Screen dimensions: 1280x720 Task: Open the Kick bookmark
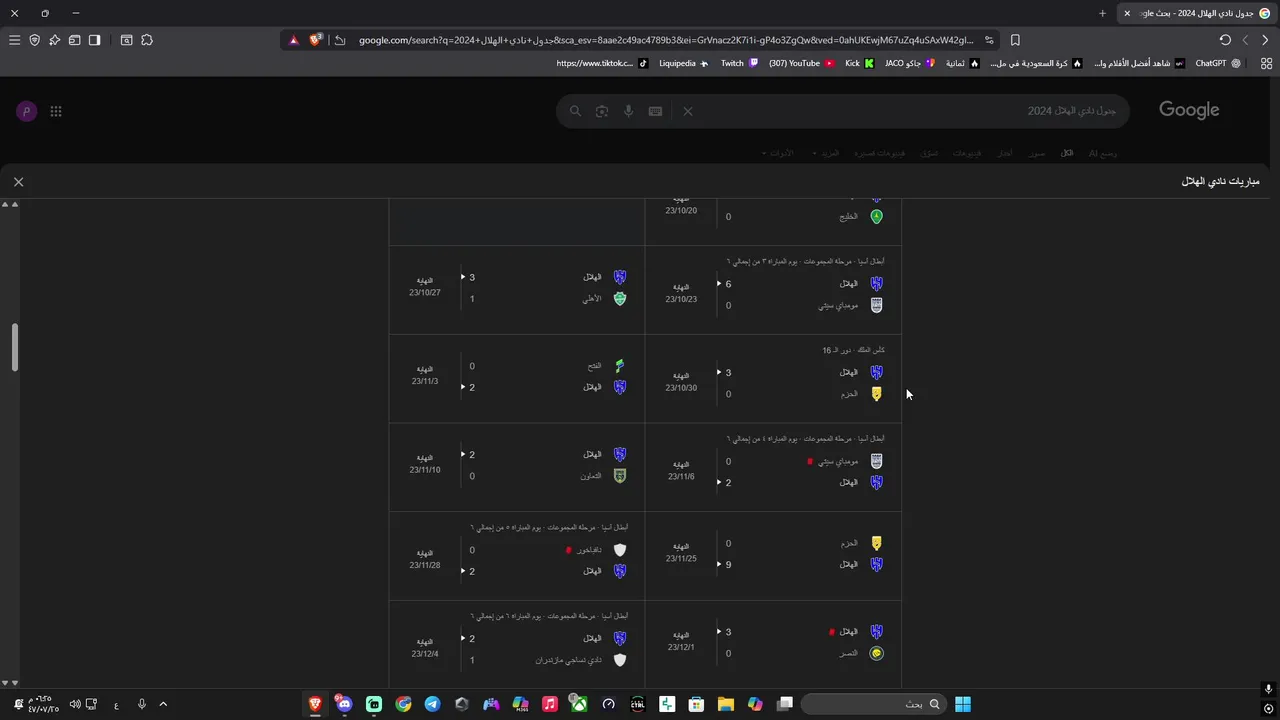pyautogui.click(x=859, y=63)
